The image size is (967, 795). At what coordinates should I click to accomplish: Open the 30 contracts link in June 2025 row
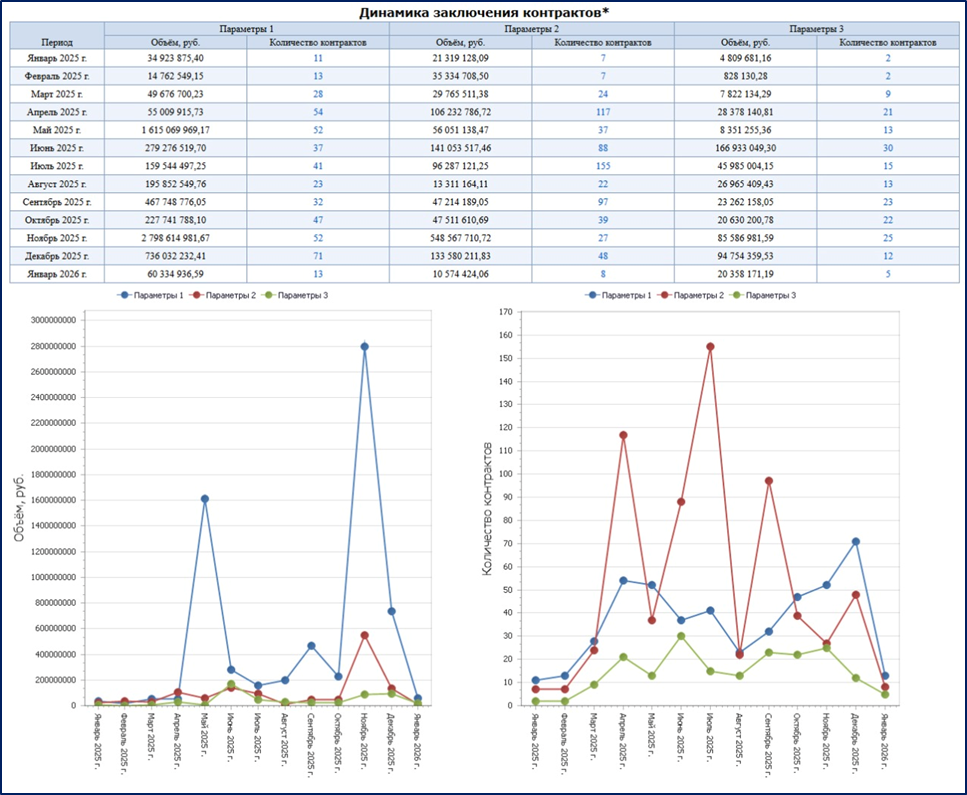coord(888,148)
